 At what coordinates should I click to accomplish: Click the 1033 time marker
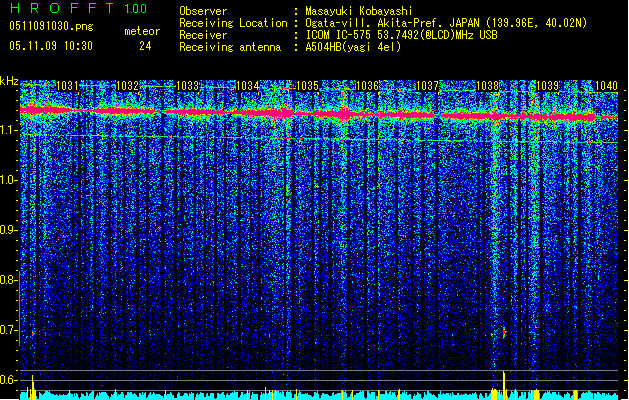coord(187,85)
